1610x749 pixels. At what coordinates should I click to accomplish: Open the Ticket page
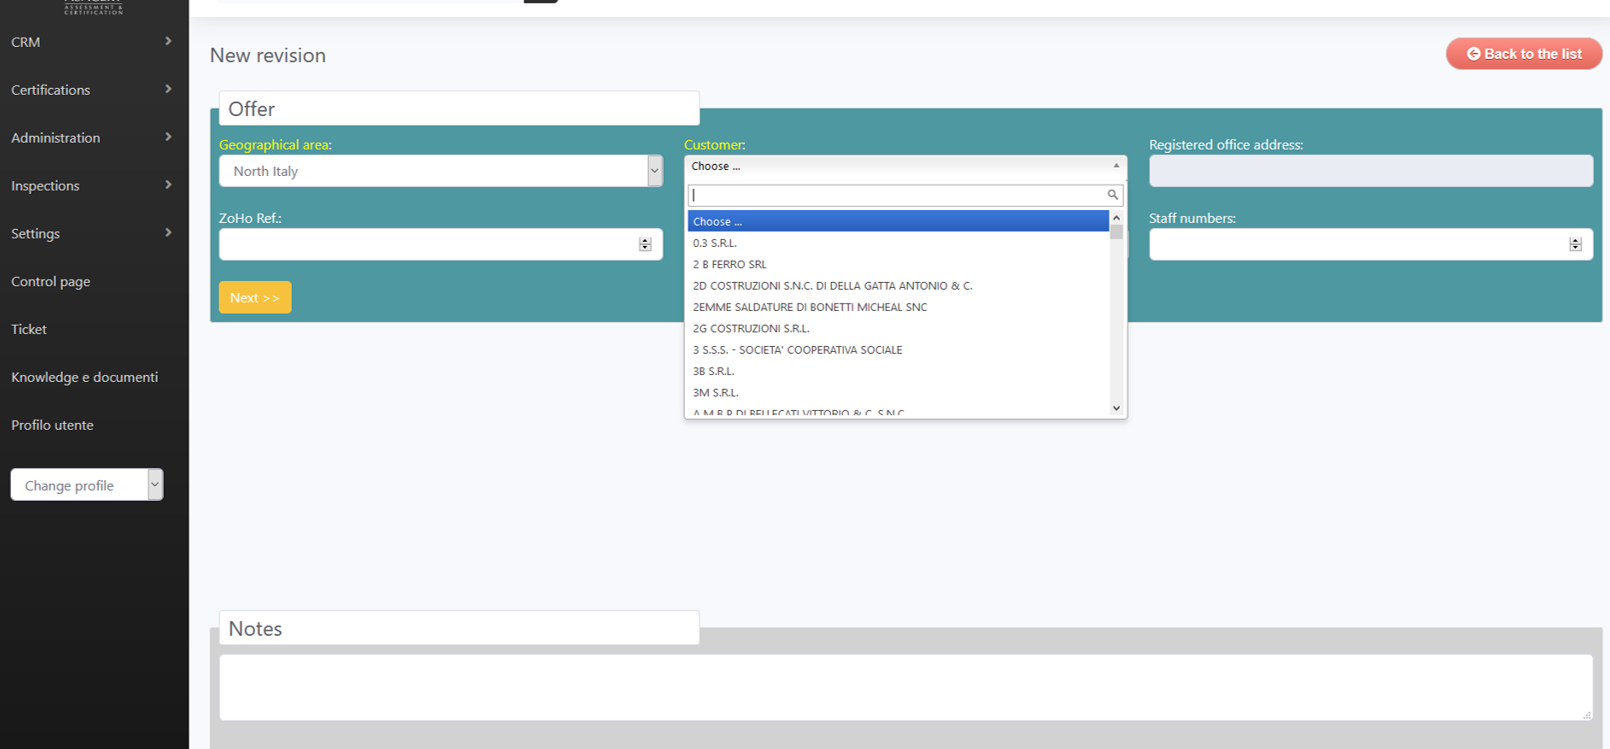pos(29,329)
